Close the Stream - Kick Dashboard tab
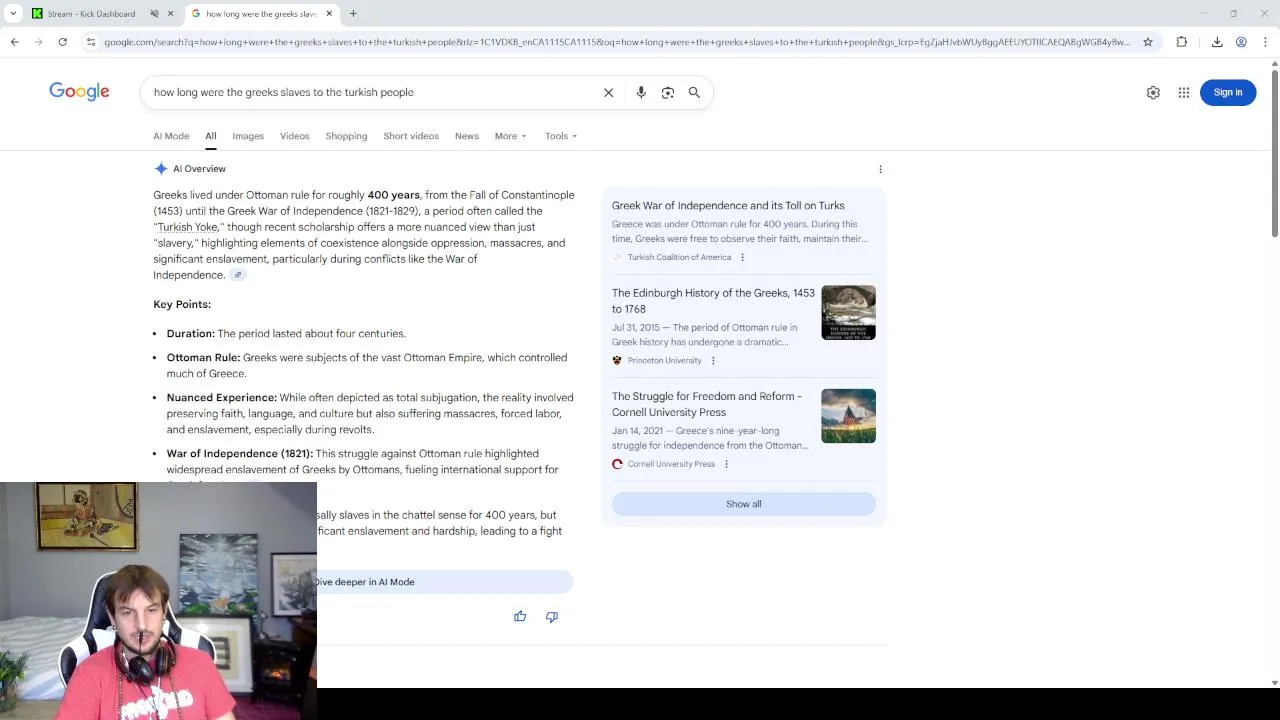 point(170,14)
